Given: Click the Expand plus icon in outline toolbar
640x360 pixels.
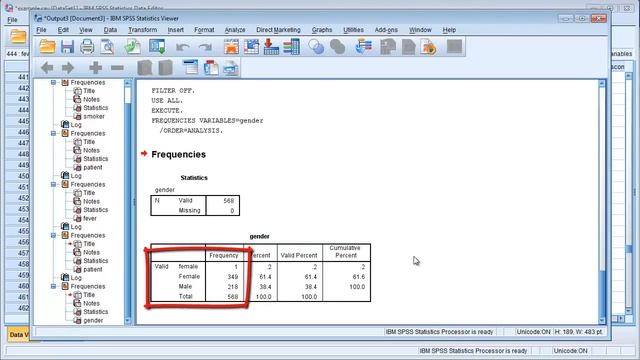Looking at the screenshot, I should click(96, 68).
